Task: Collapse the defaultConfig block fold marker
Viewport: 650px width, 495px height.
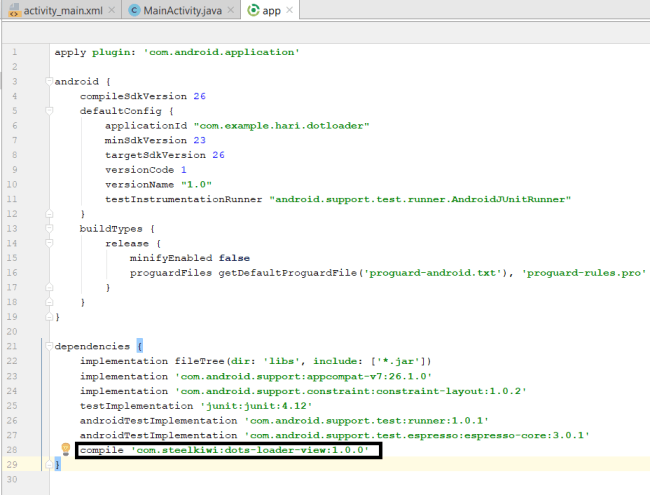Action: pyautogui.click(x=49, y=111)
